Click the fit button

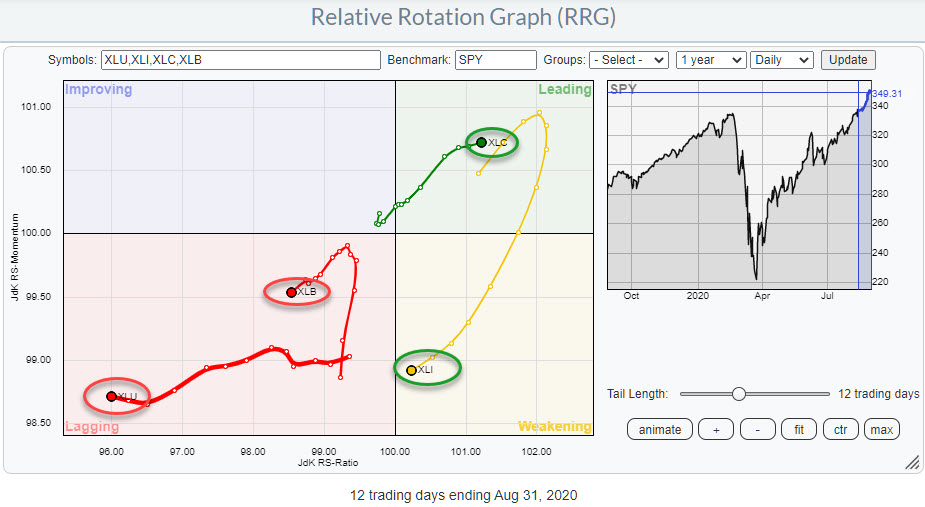798,430
